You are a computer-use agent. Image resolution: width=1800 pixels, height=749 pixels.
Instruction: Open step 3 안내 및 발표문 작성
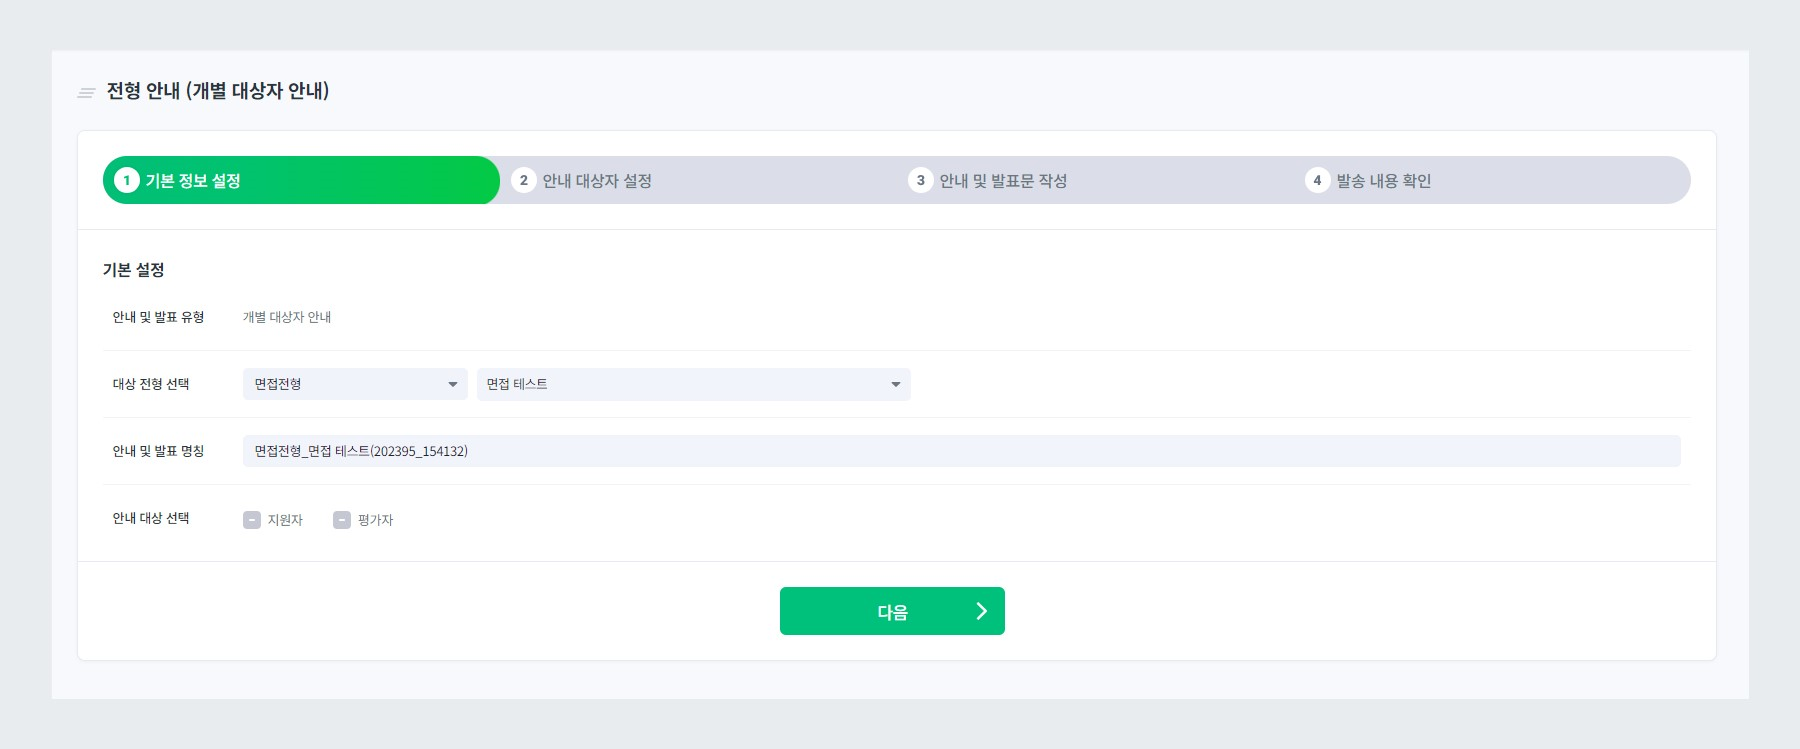point(988,181)
